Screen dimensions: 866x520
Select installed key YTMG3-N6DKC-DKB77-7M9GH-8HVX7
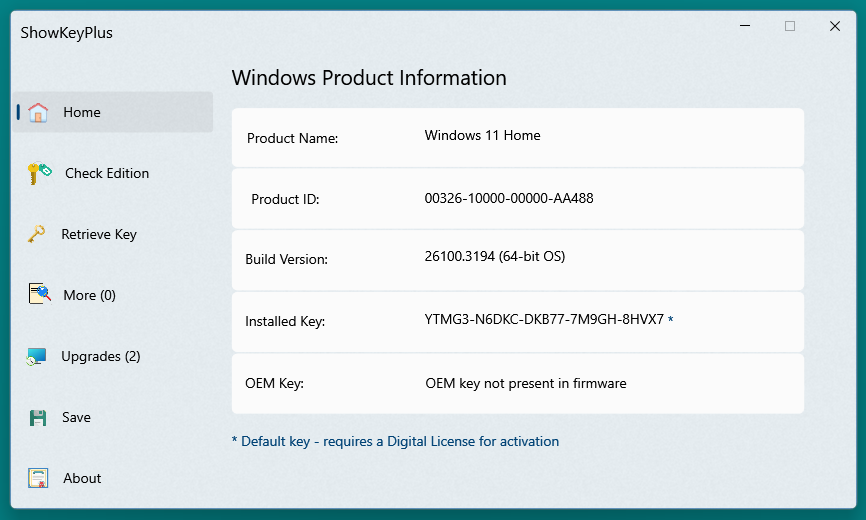click(544, 319)
